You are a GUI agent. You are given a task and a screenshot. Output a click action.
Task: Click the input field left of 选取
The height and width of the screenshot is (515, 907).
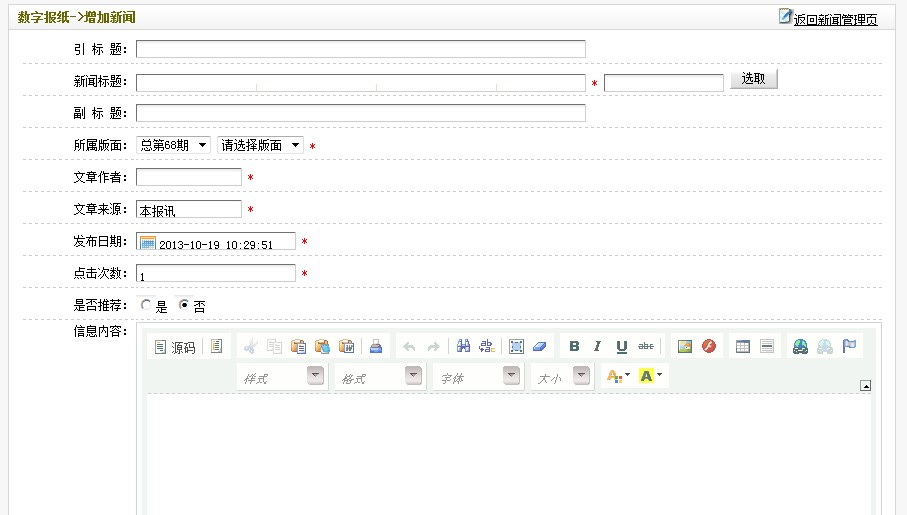click(x=664, y=83)
